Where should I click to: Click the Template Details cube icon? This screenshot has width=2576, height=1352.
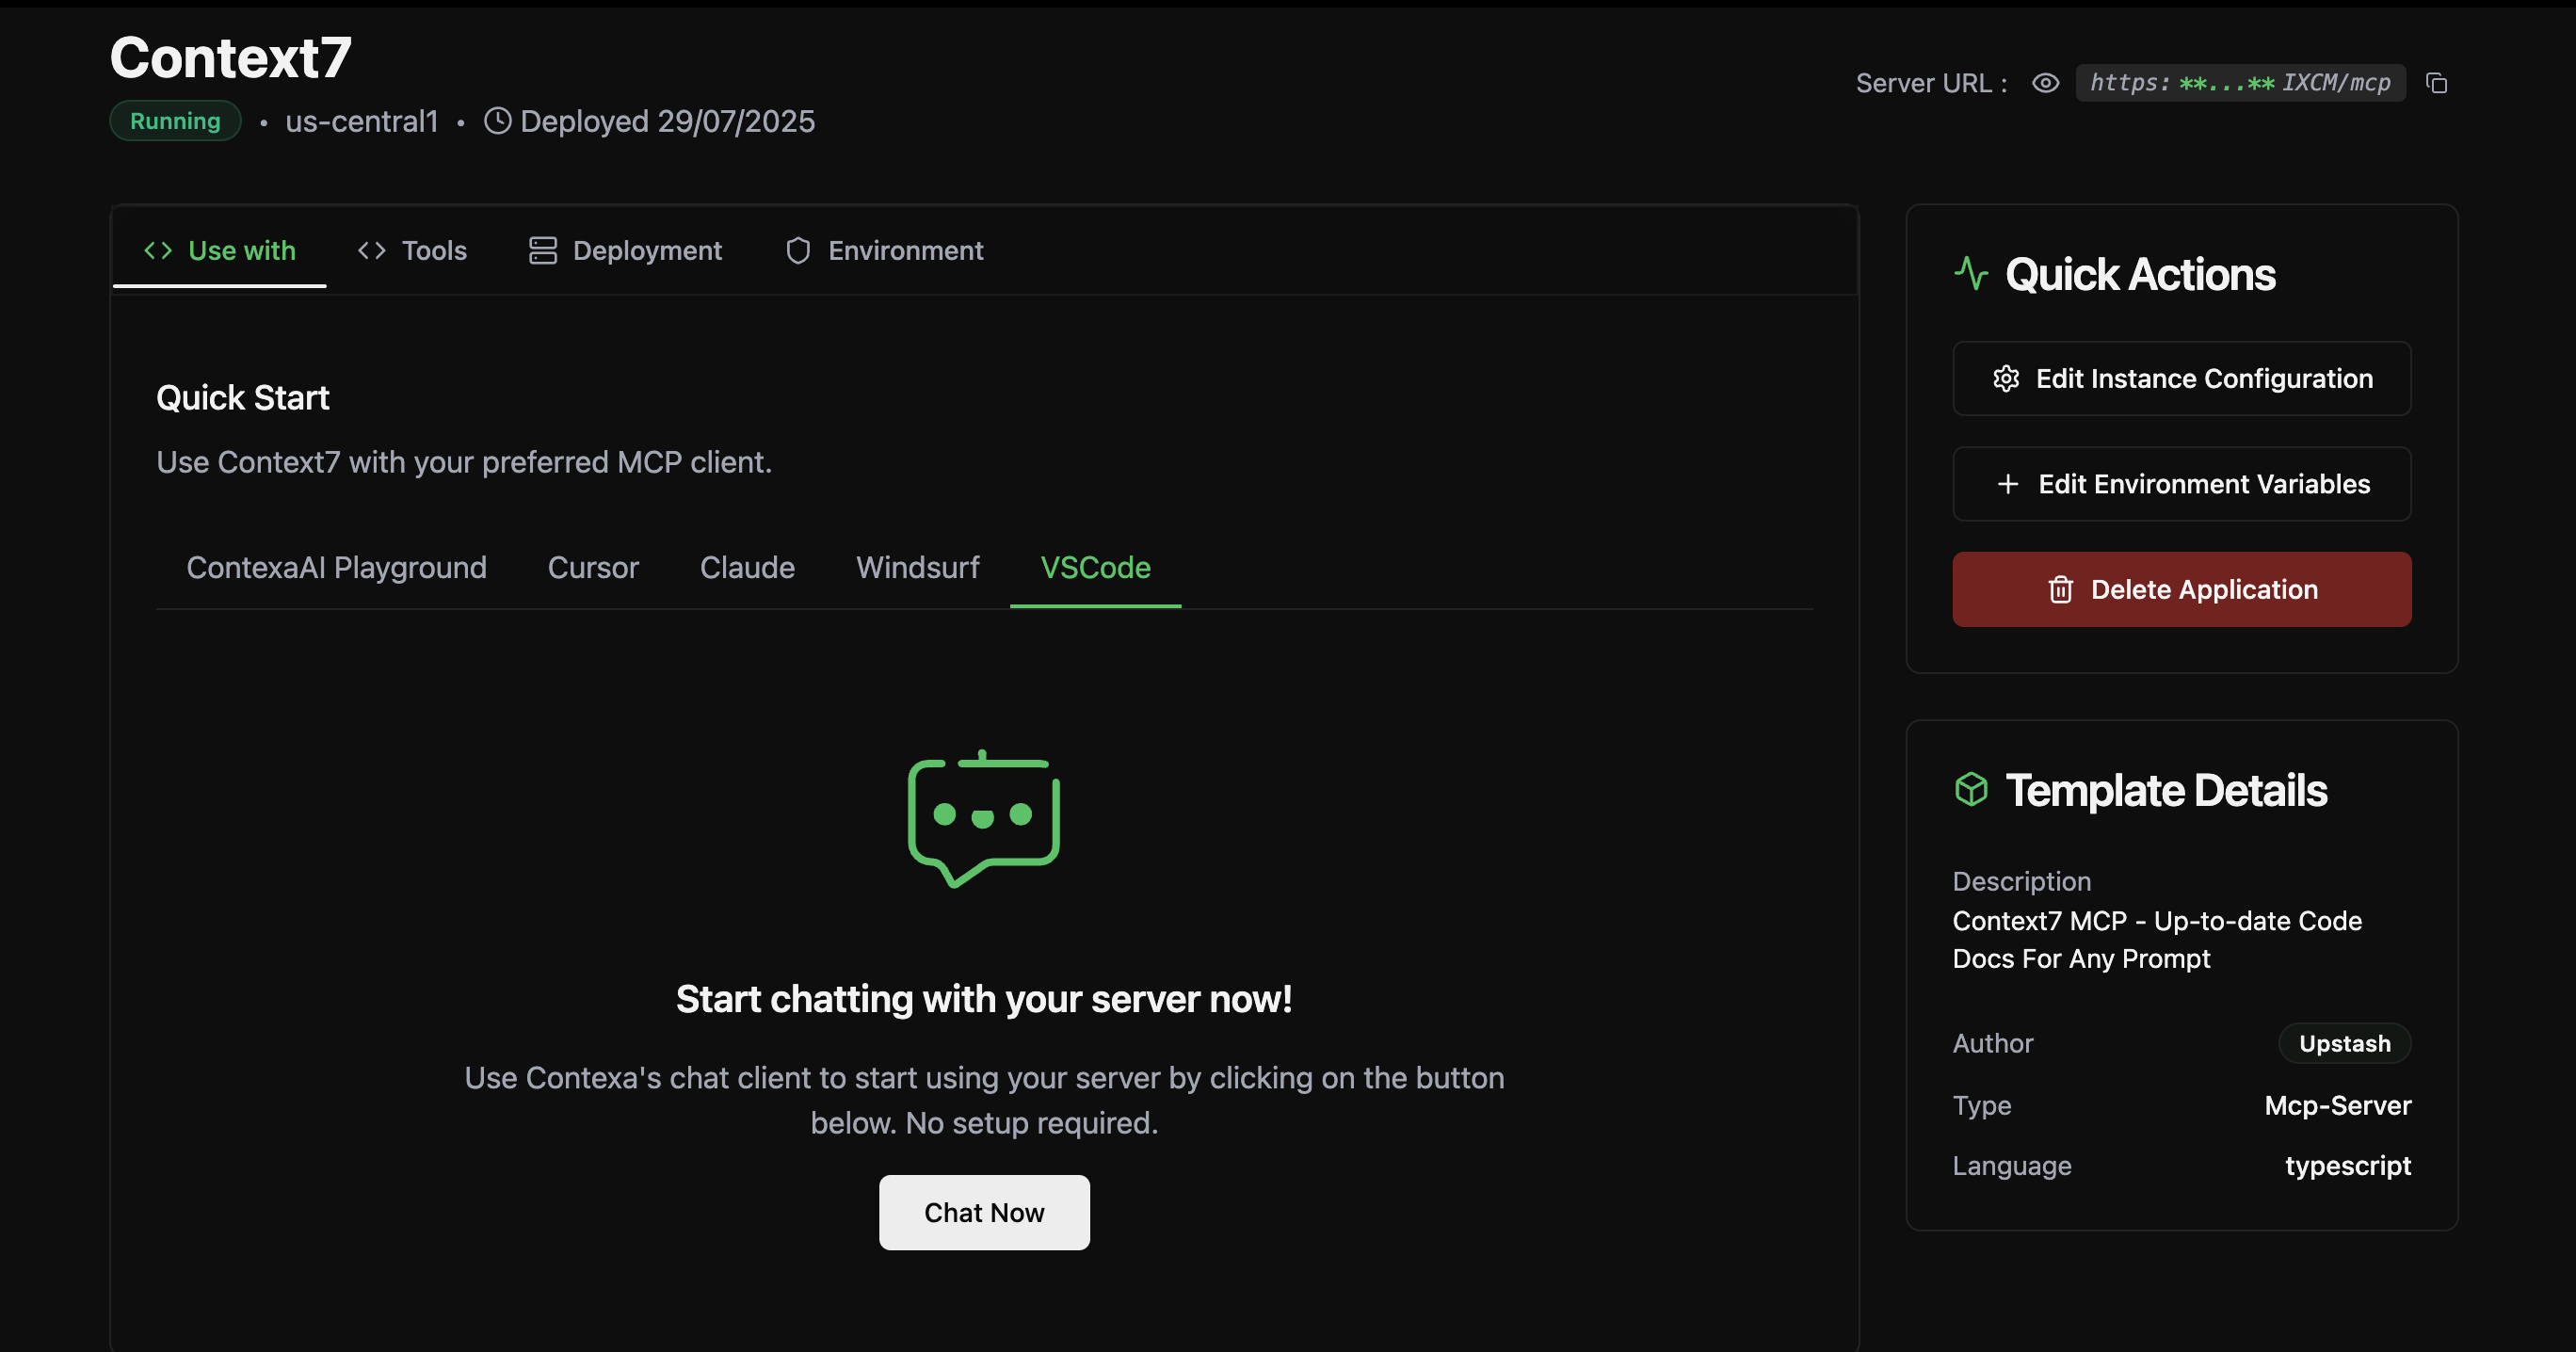(x=1971, y=789)
